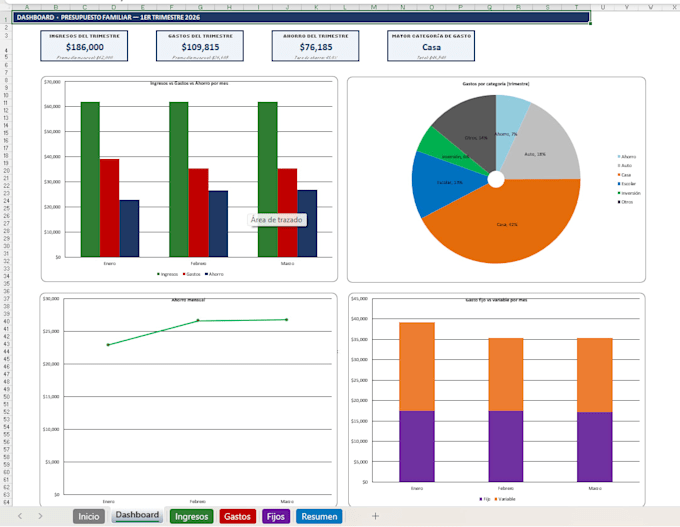680x527 pixels.
Task: Click the Enero green Ingresos bar
Action: point(90,180)
